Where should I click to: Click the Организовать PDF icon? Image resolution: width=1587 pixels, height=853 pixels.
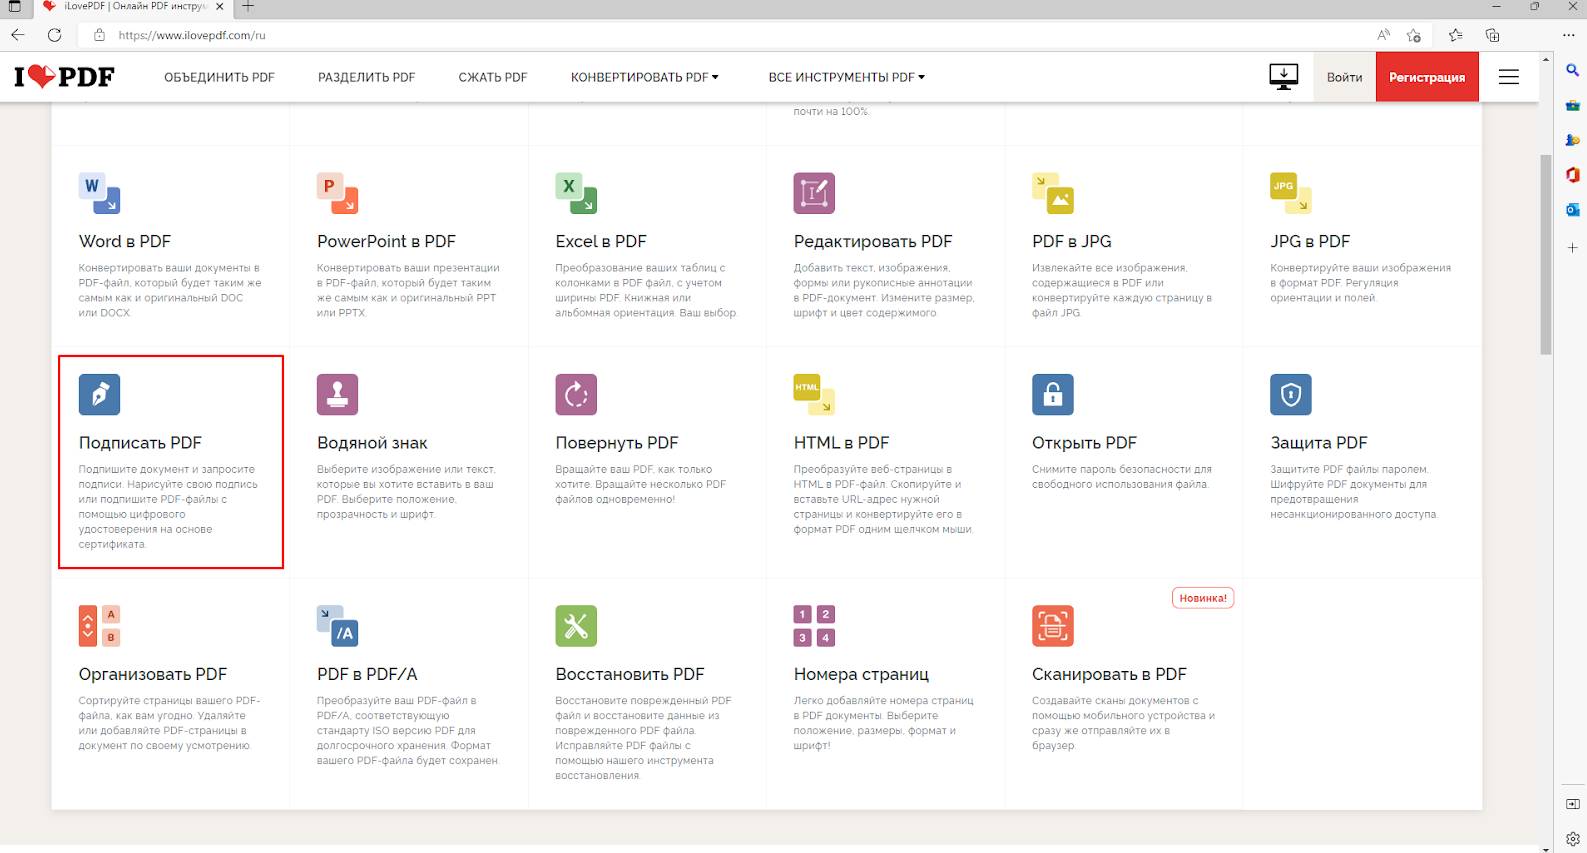99,626
